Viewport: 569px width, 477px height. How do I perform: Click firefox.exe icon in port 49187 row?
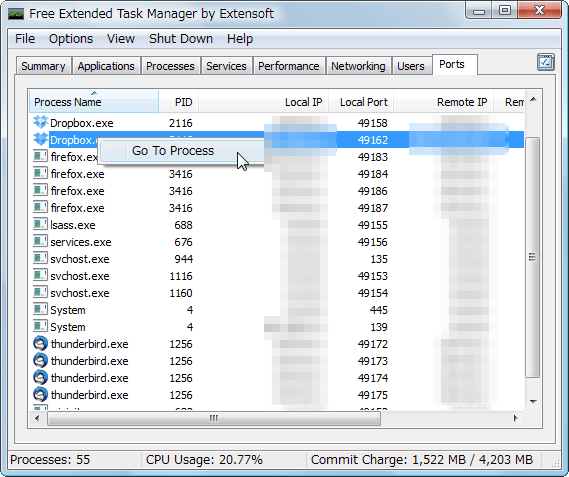(40, 208)
